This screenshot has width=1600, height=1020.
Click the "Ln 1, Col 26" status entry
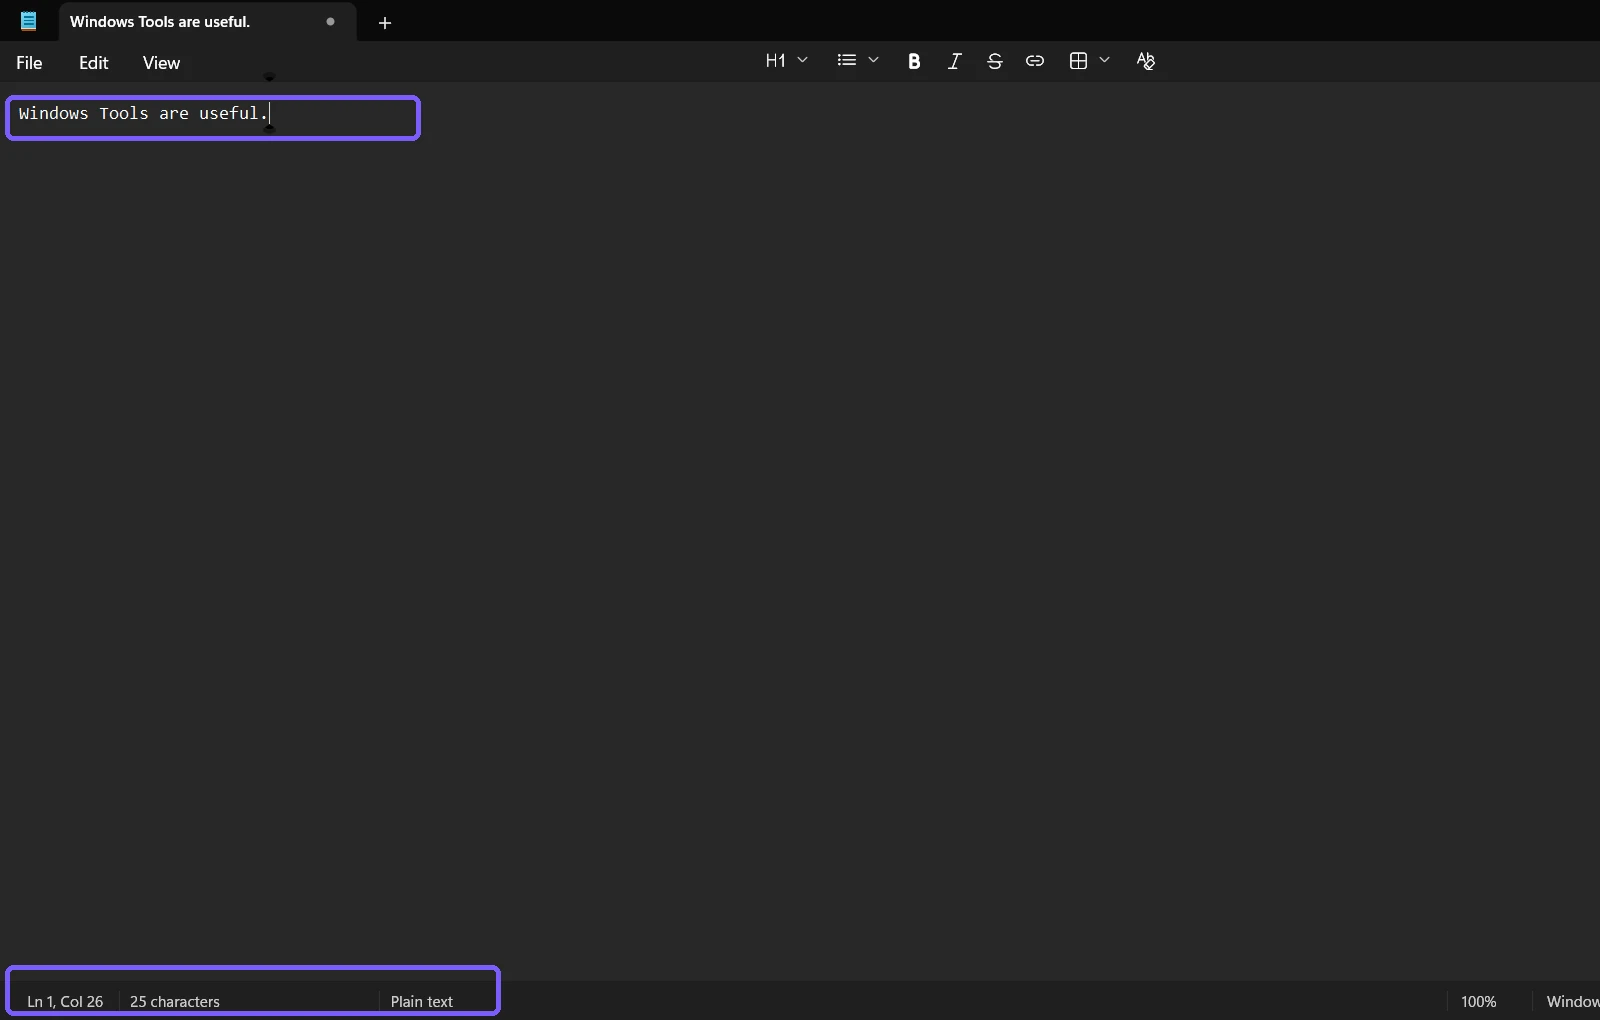tap(65, 1001)
